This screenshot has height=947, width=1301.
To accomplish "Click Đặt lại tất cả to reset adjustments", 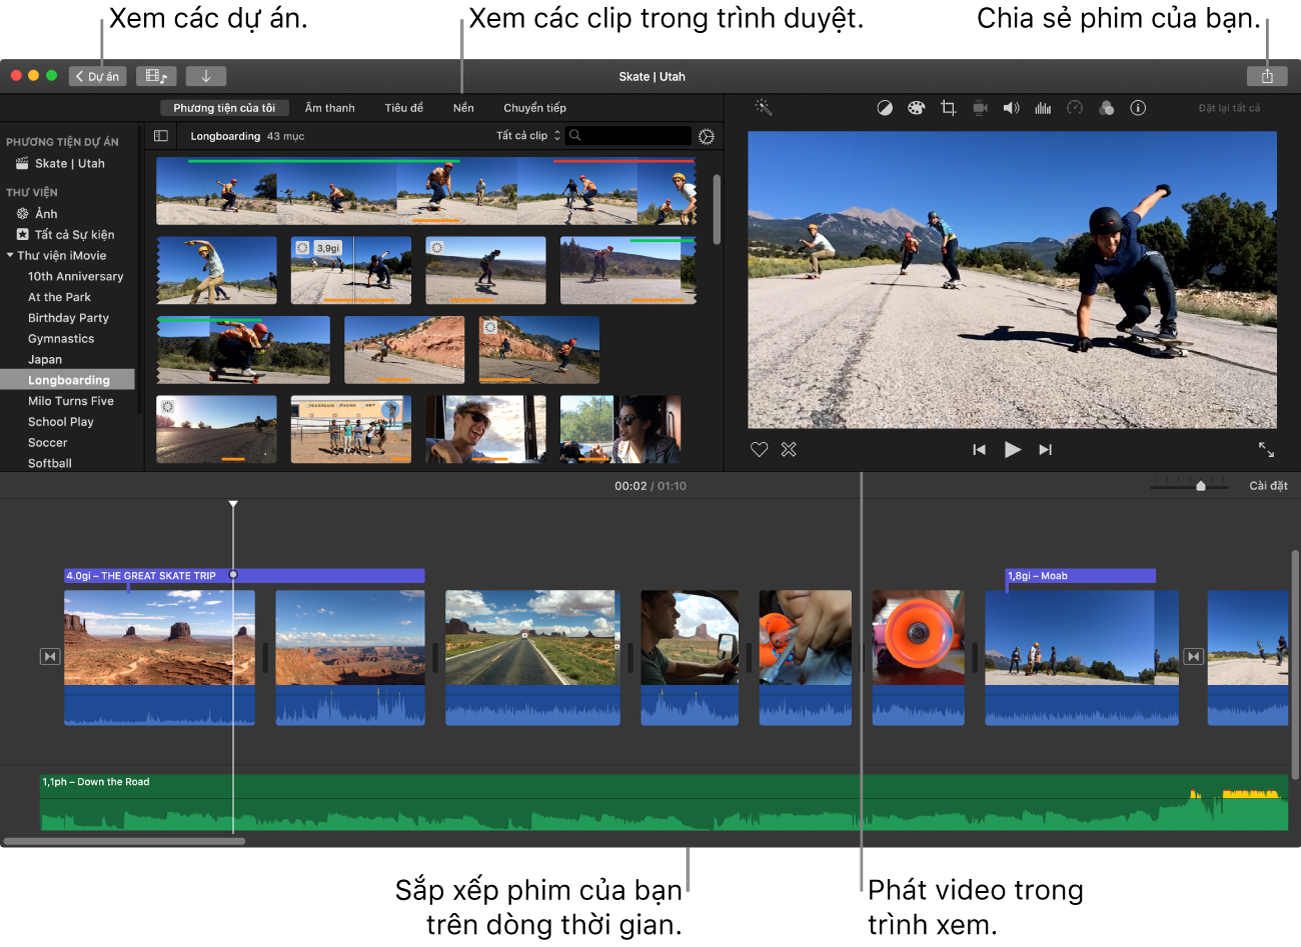I will [1229, 108].
